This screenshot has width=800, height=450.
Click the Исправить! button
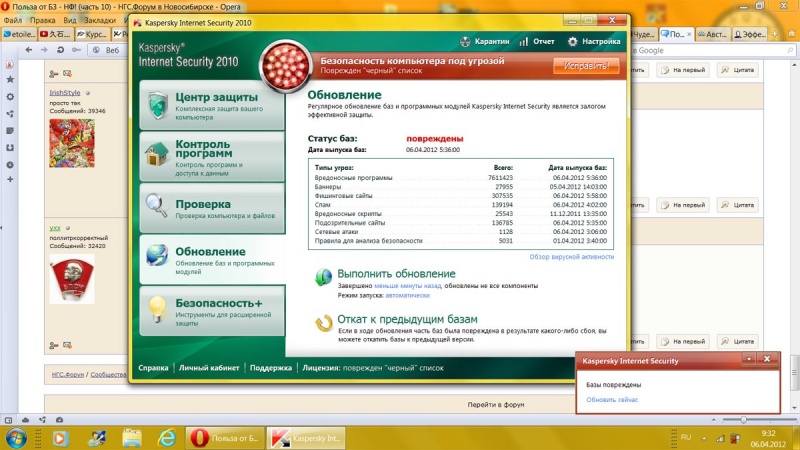[586, 66]
